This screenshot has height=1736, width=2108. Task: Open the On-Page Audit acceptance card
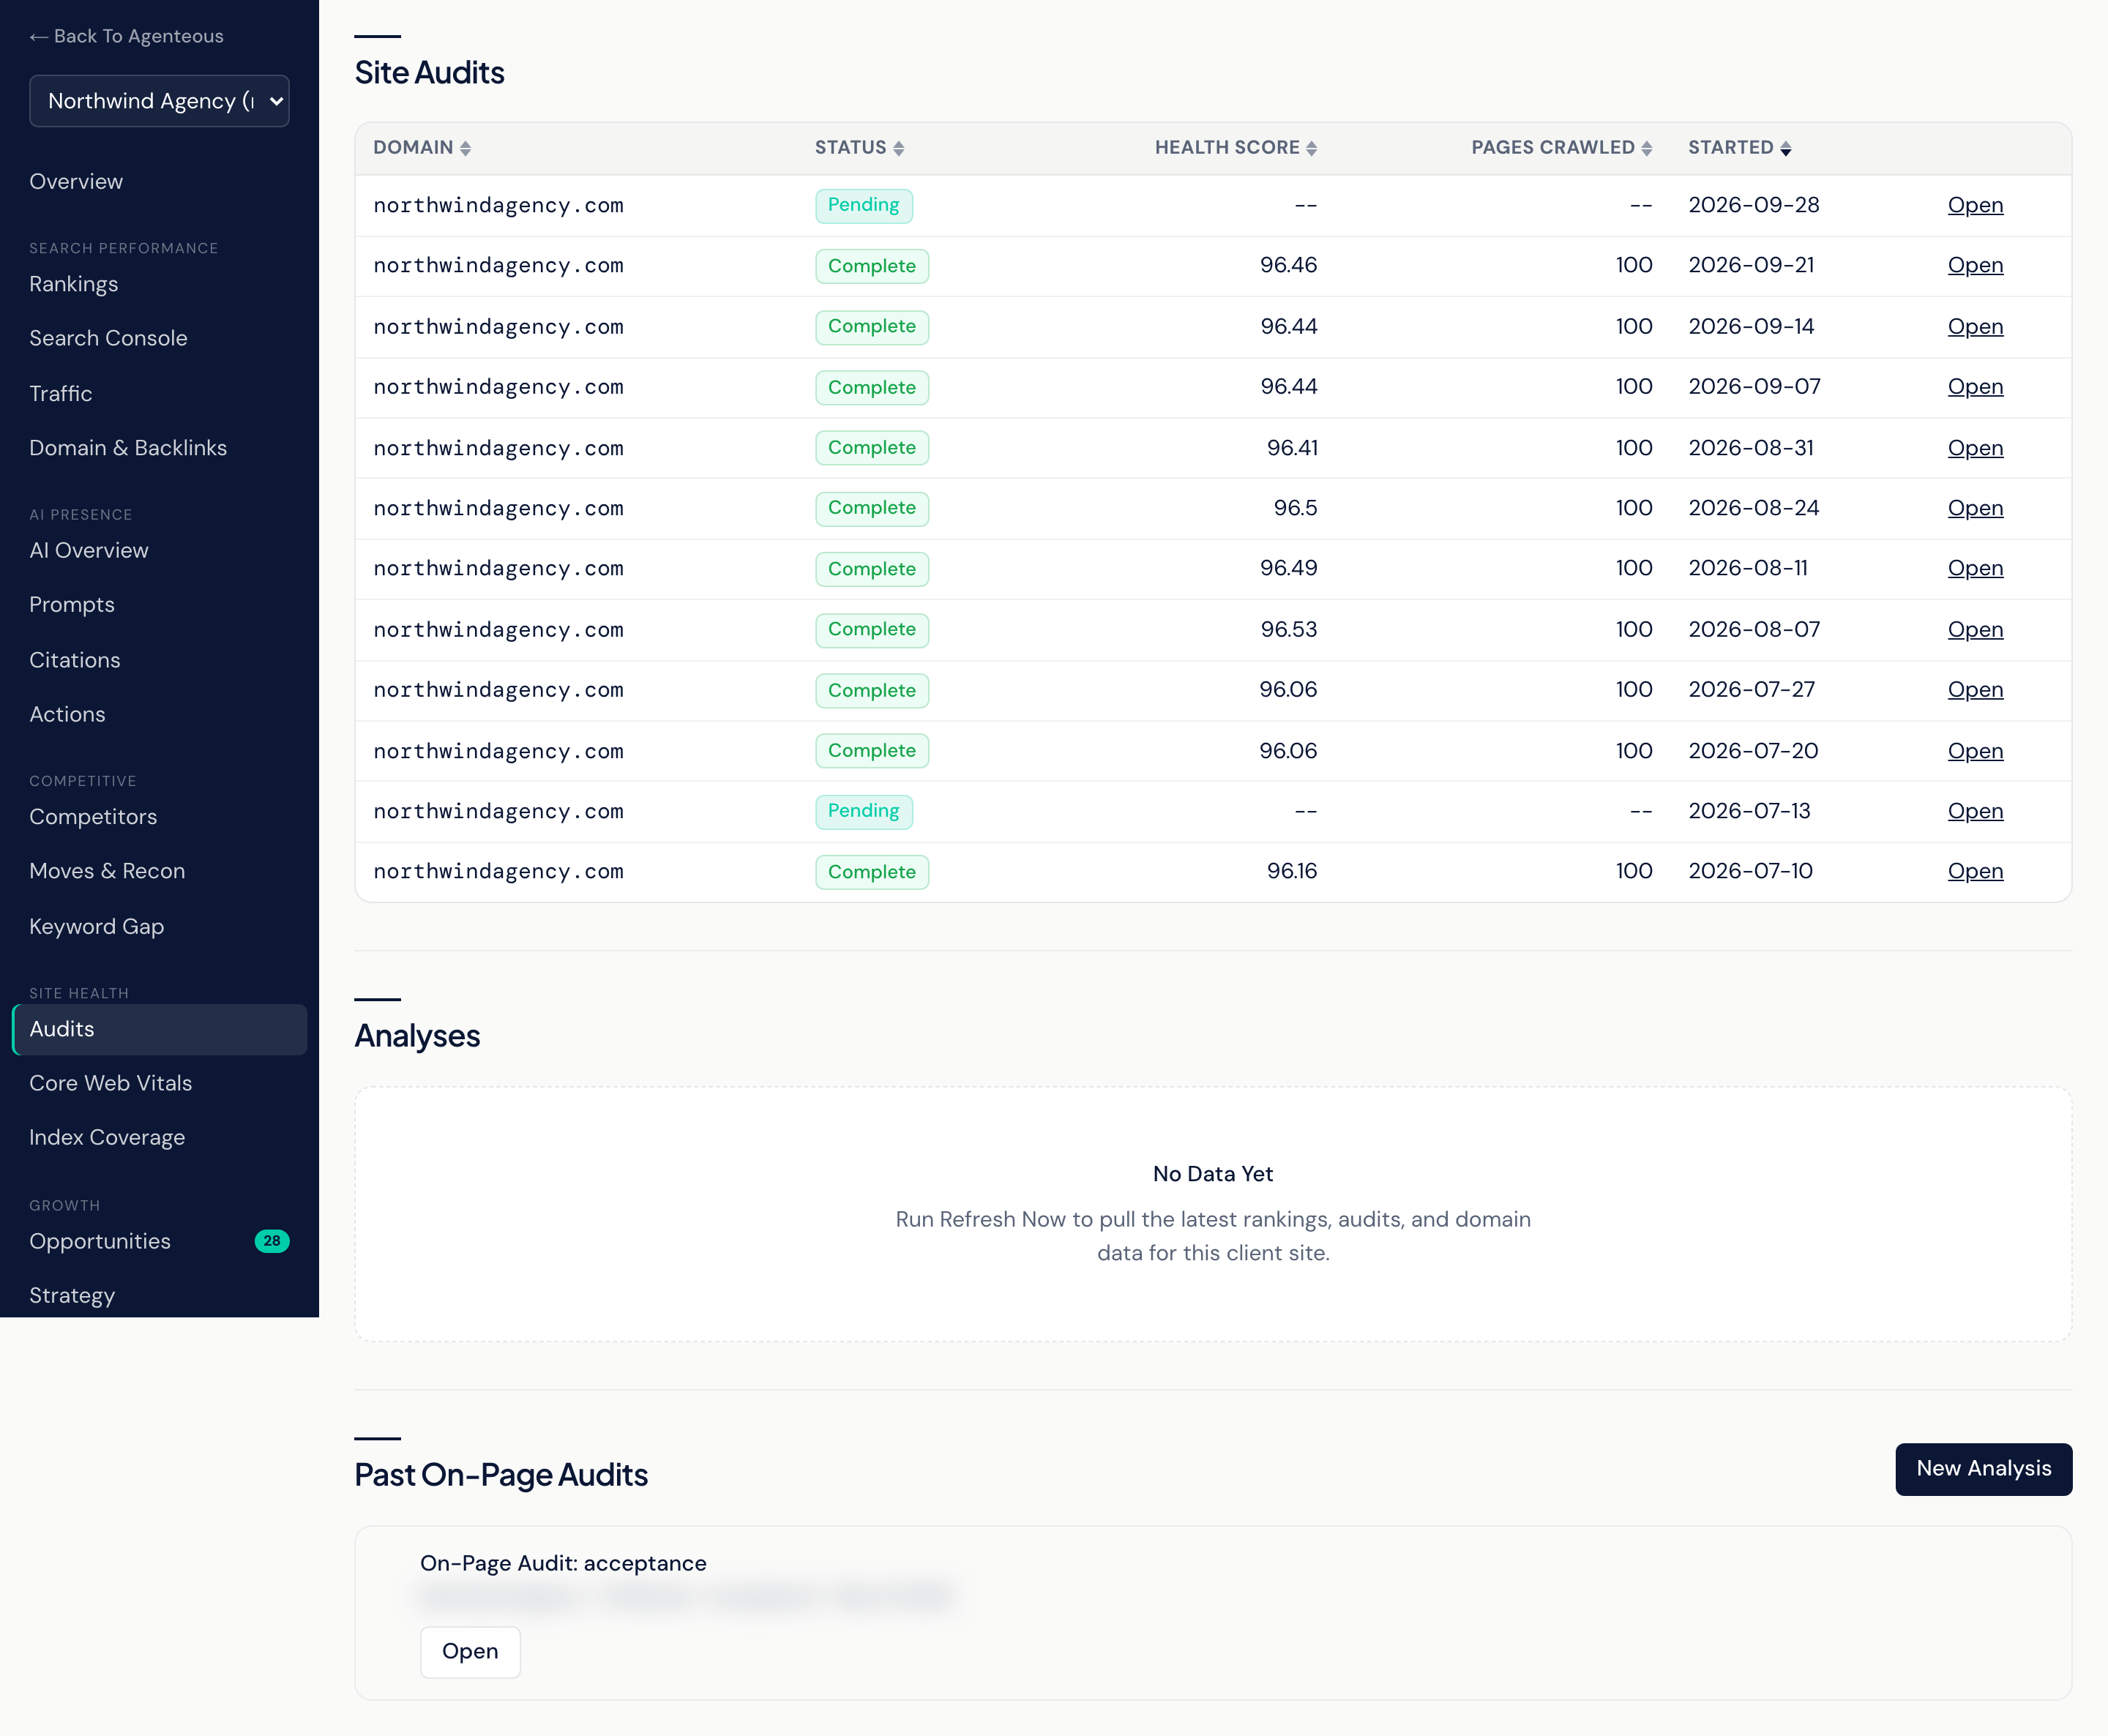(x=470, y=1652)
